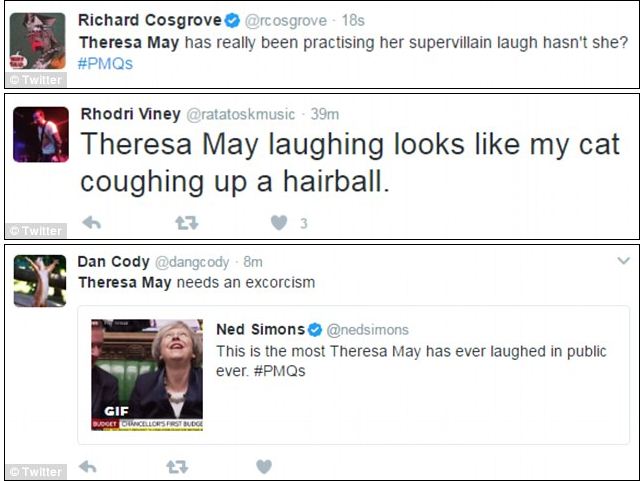
Task: Open Dan Cody's avatar image
Action: pyautogui.click(x=40, y=279)
